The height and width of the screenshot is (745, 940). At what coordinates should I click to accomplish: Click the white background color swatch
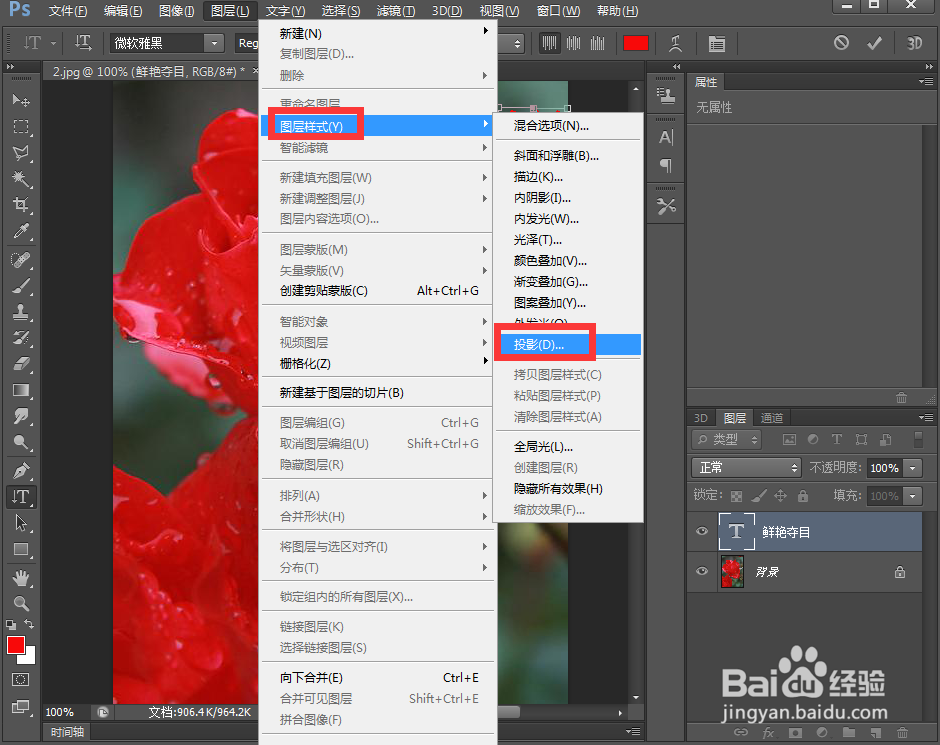pyautogui.click(x=29, y=658)
